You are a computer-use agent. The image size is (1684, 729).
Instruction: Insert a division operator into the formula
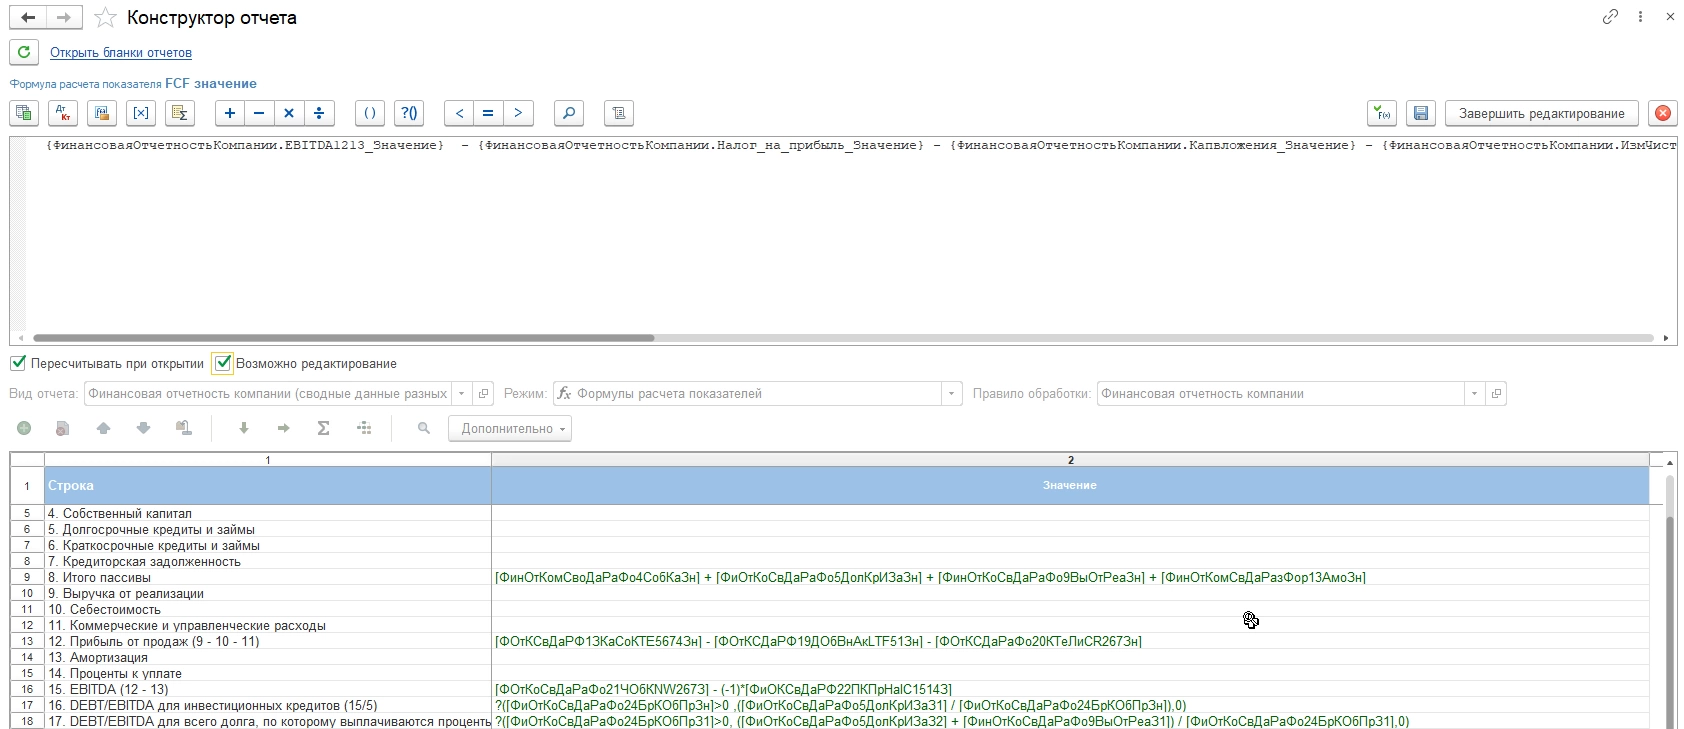pos(319,113)
